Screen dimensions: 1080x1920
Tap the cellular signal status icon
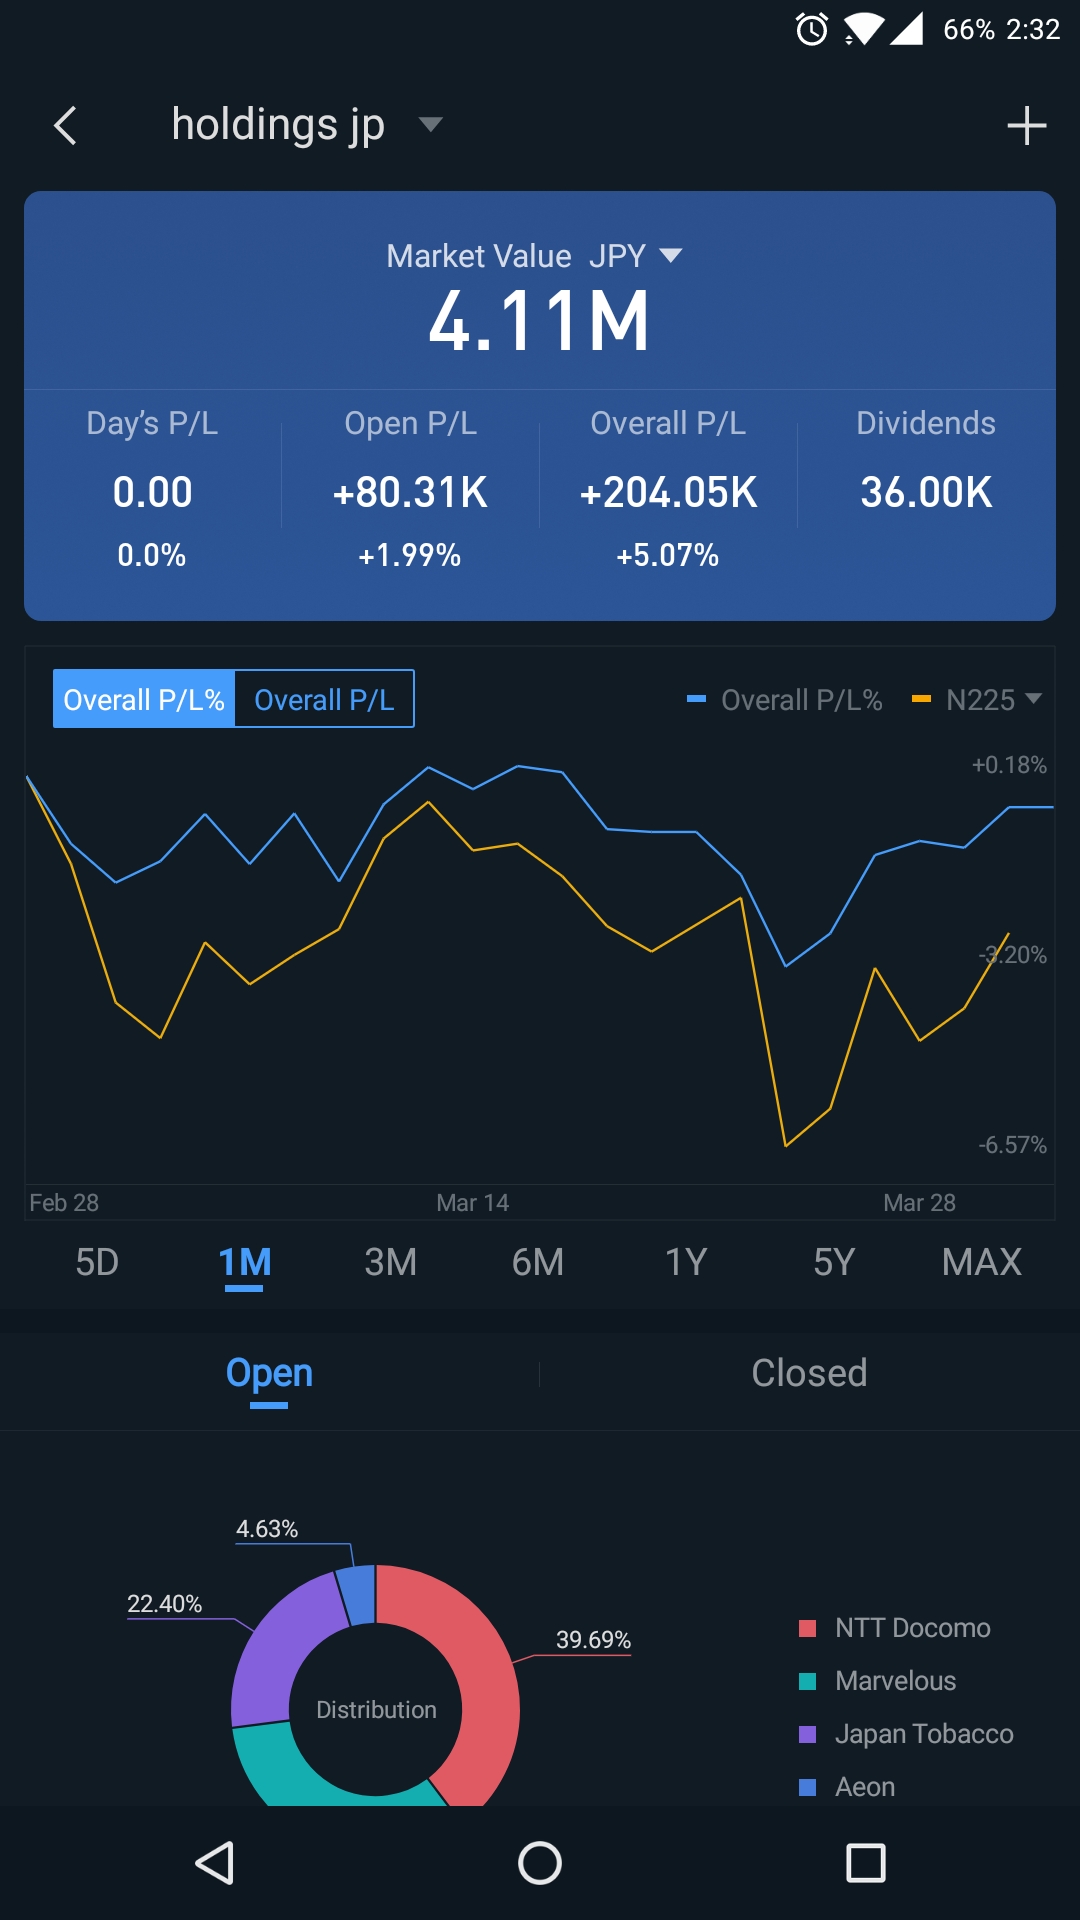(906, 29)
